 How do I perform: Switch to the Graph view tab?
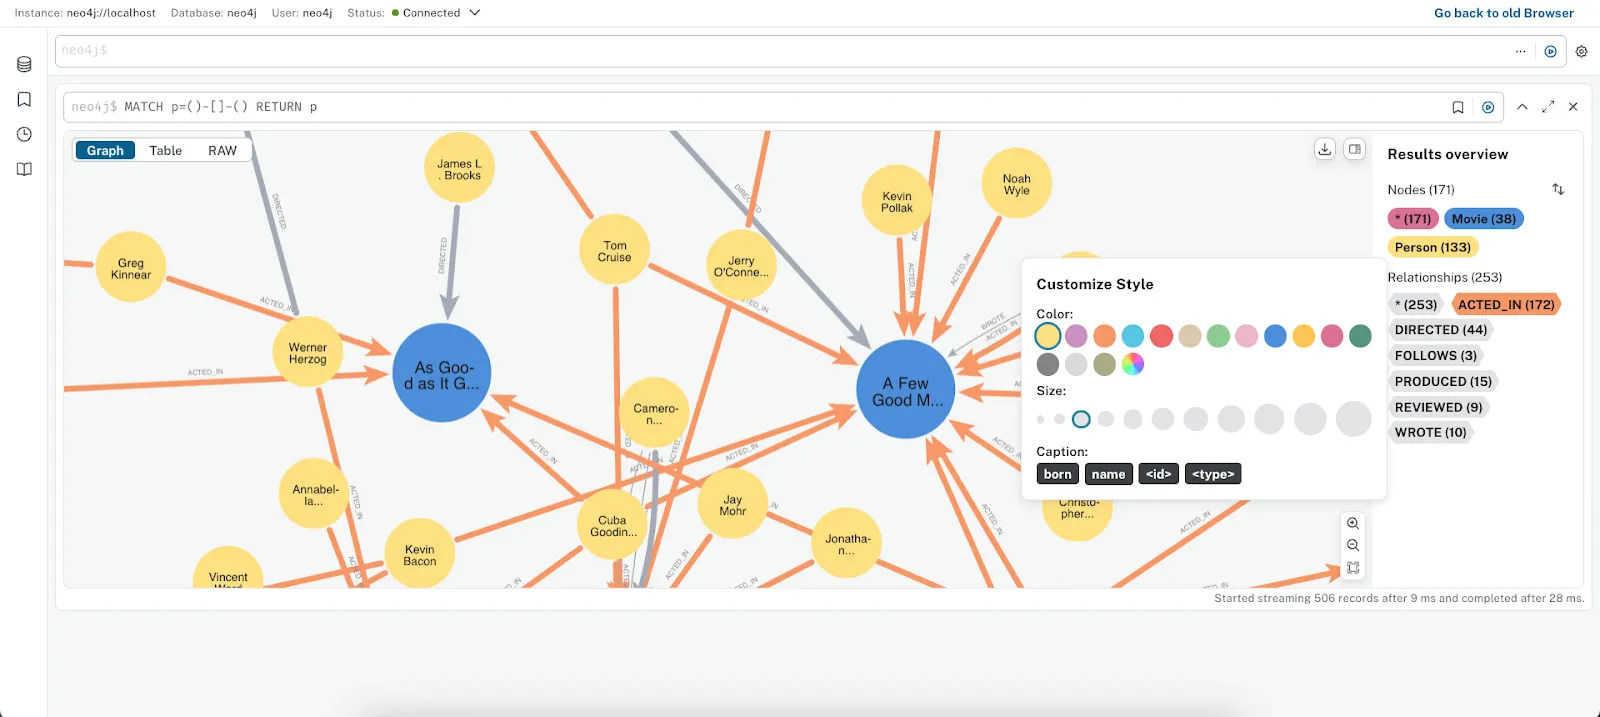105,150
